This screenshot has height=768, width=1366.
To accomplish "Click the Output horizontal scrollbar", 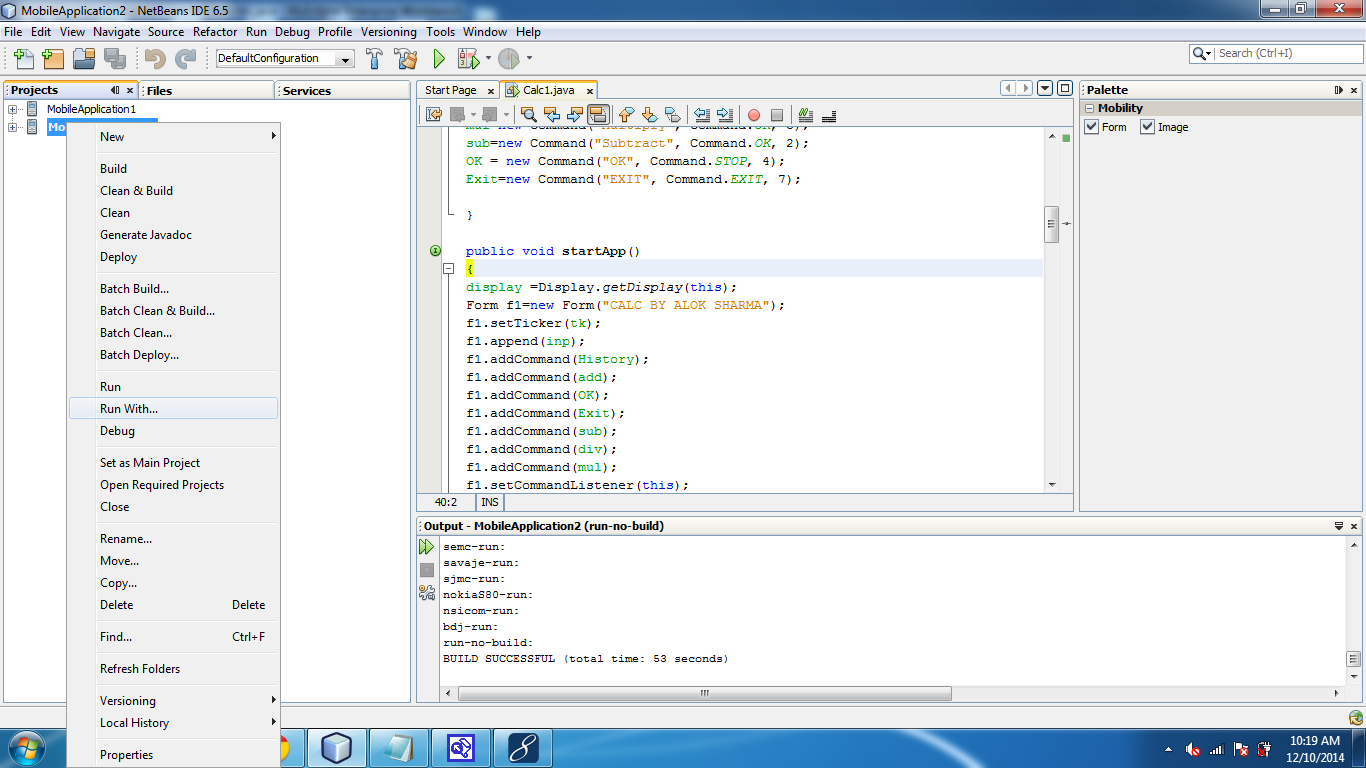I will [704, 693].
